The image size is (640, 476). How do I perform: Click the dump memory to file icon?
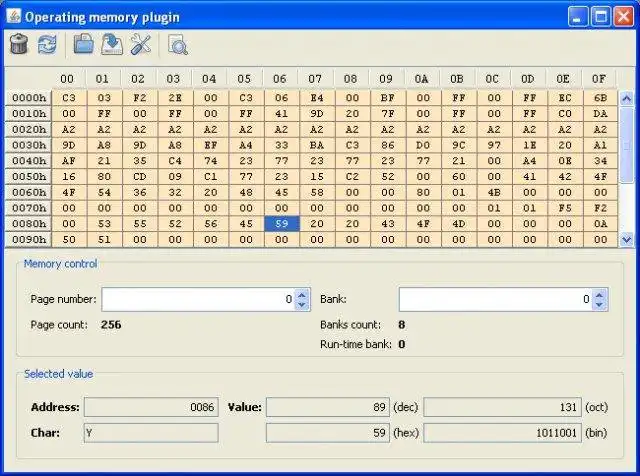(x=113, y=44)
